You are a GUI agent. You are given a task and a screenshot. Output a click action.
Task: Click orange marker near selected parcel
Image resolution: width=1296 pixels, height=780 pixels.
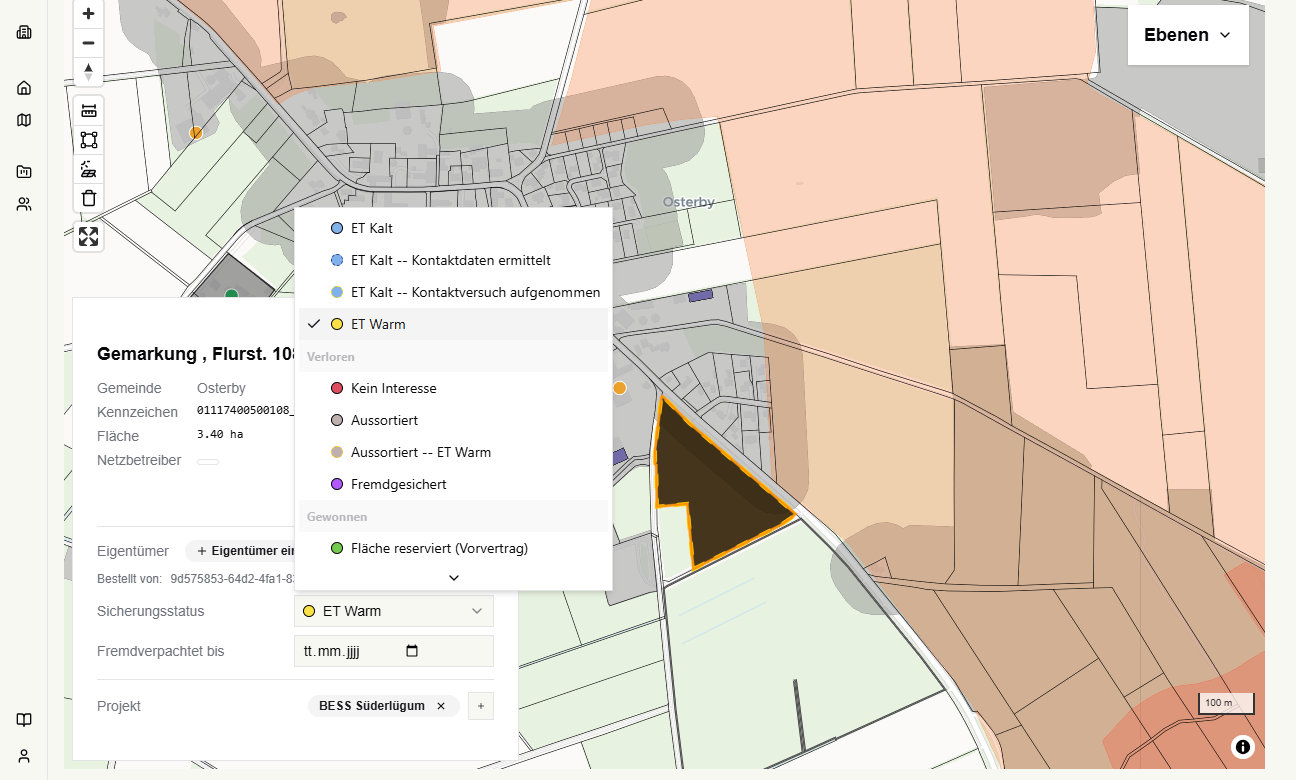(x=619, y=388)
